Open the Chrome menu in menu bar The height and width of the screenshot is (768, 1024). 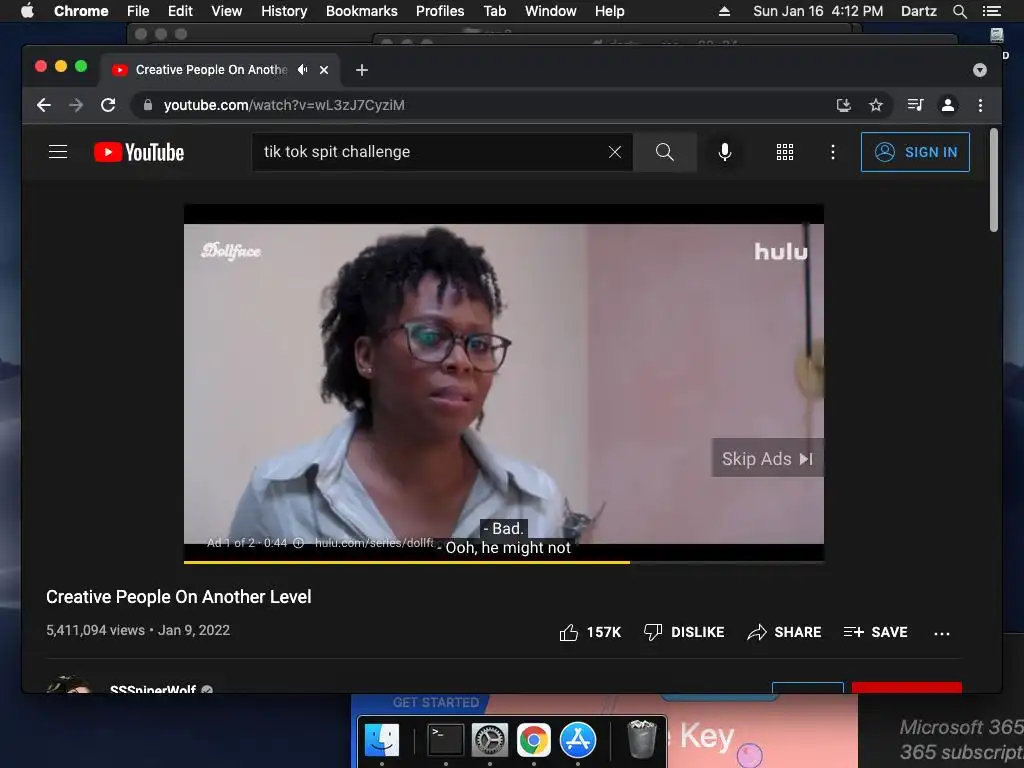[x=81, y=11]
